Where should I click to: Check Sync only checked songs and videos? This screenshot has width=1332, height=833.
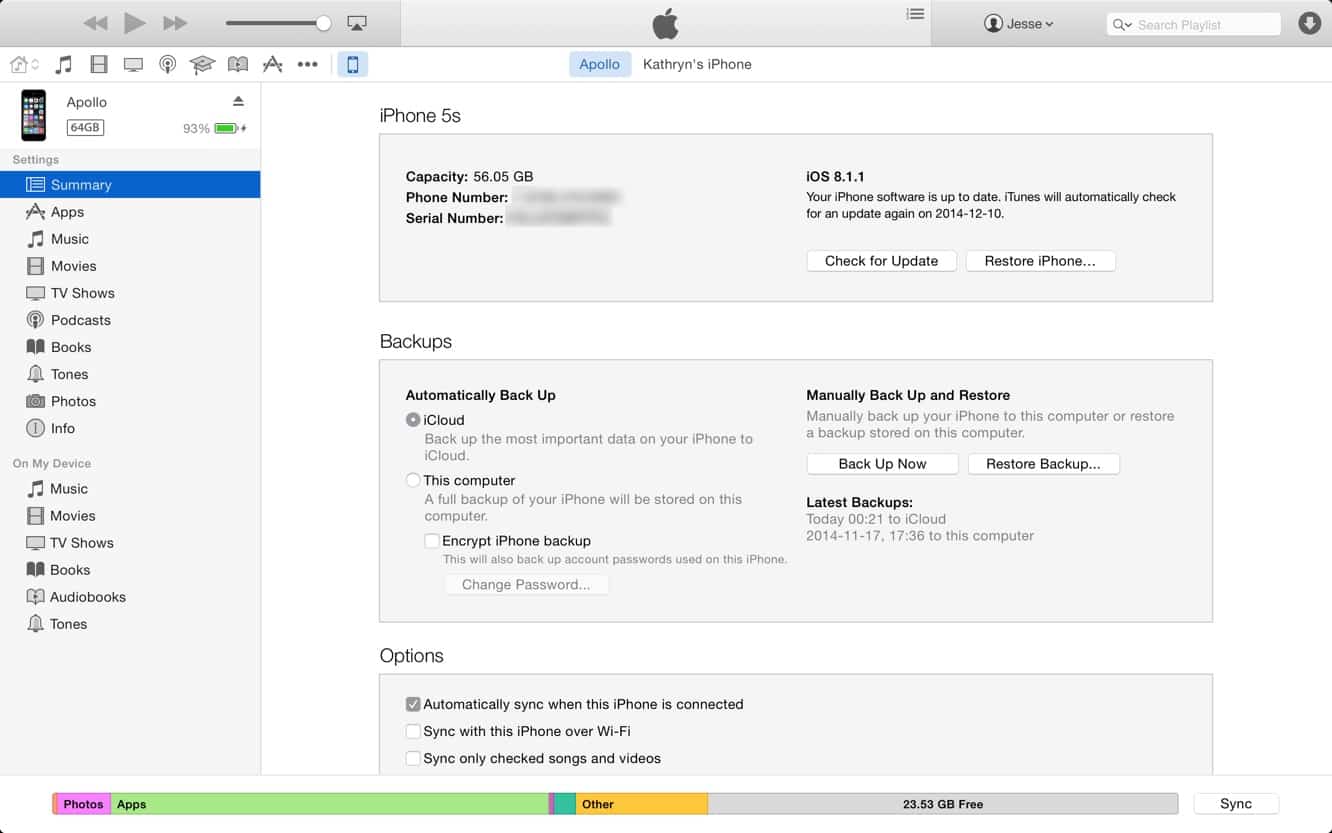pos(413,758)
